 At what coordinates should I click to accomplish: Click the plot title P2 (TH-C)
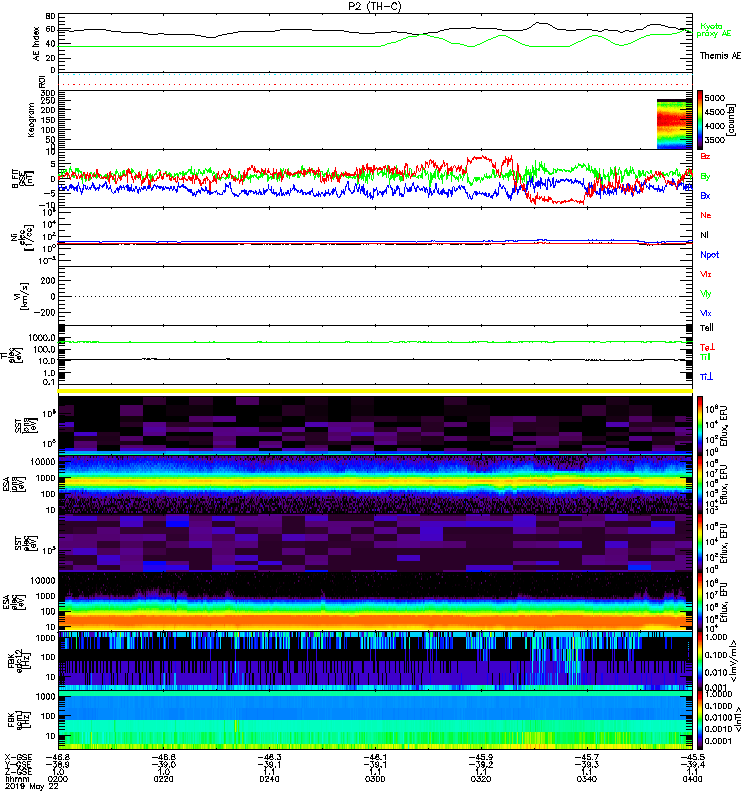pos(374,6)
